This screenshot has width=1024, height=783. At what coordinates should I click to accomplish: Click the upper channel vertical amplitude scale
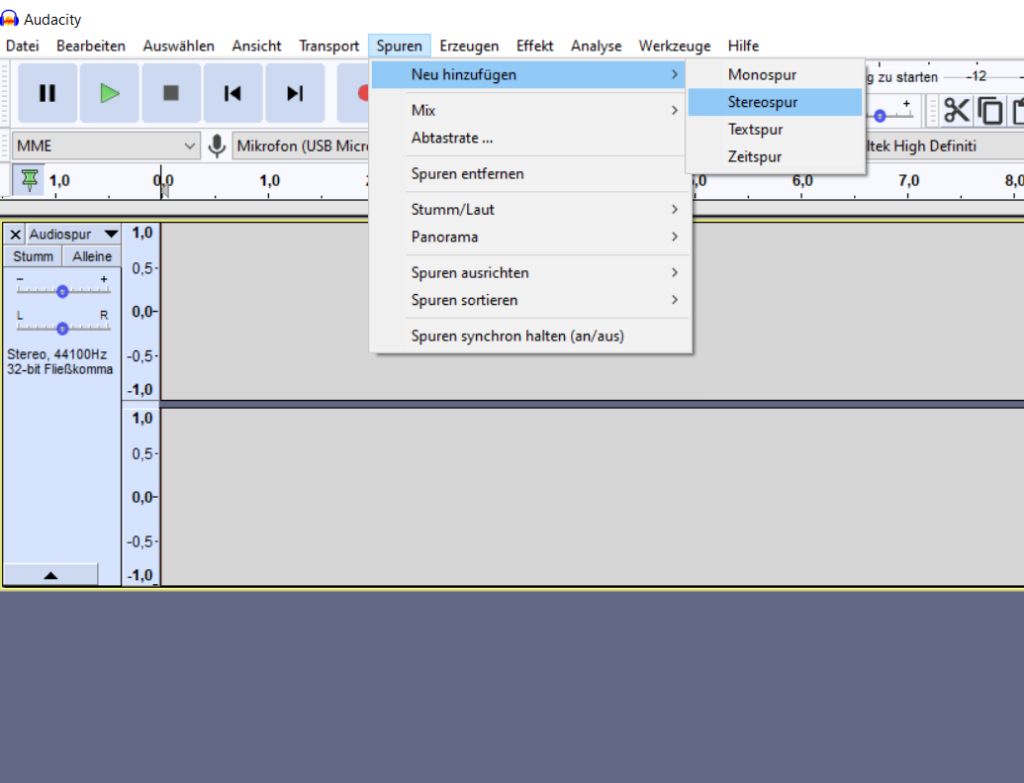coord(141,312)
